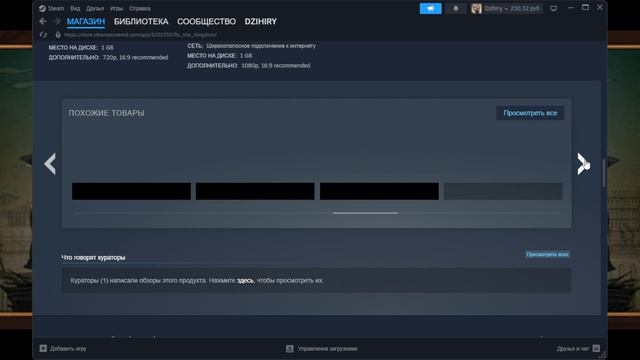Expand the Dzihiry account dropdown
640x360 pixels.
click(507, 8)
